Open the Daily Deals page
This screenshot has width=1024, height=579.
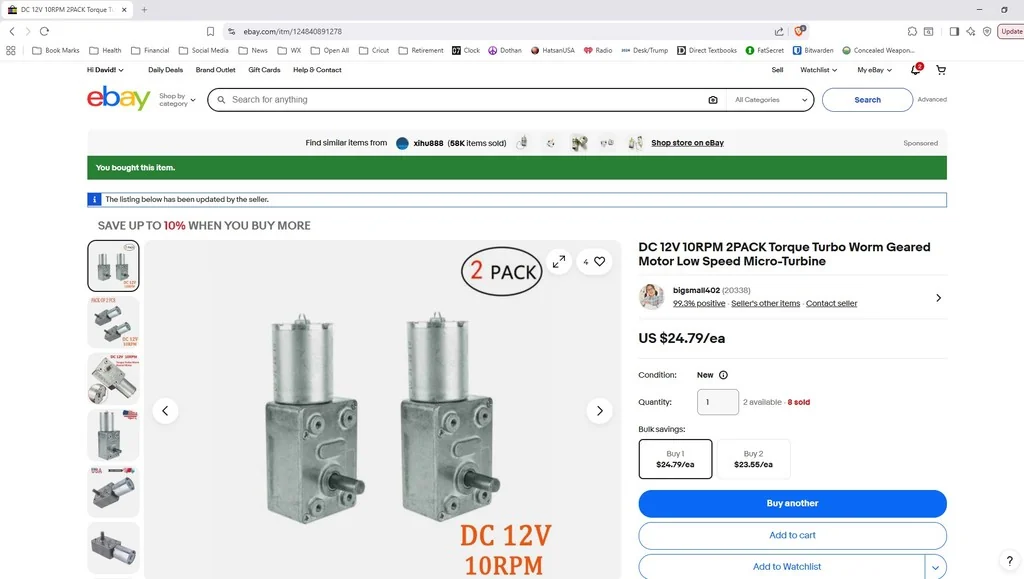coord(165,70)
